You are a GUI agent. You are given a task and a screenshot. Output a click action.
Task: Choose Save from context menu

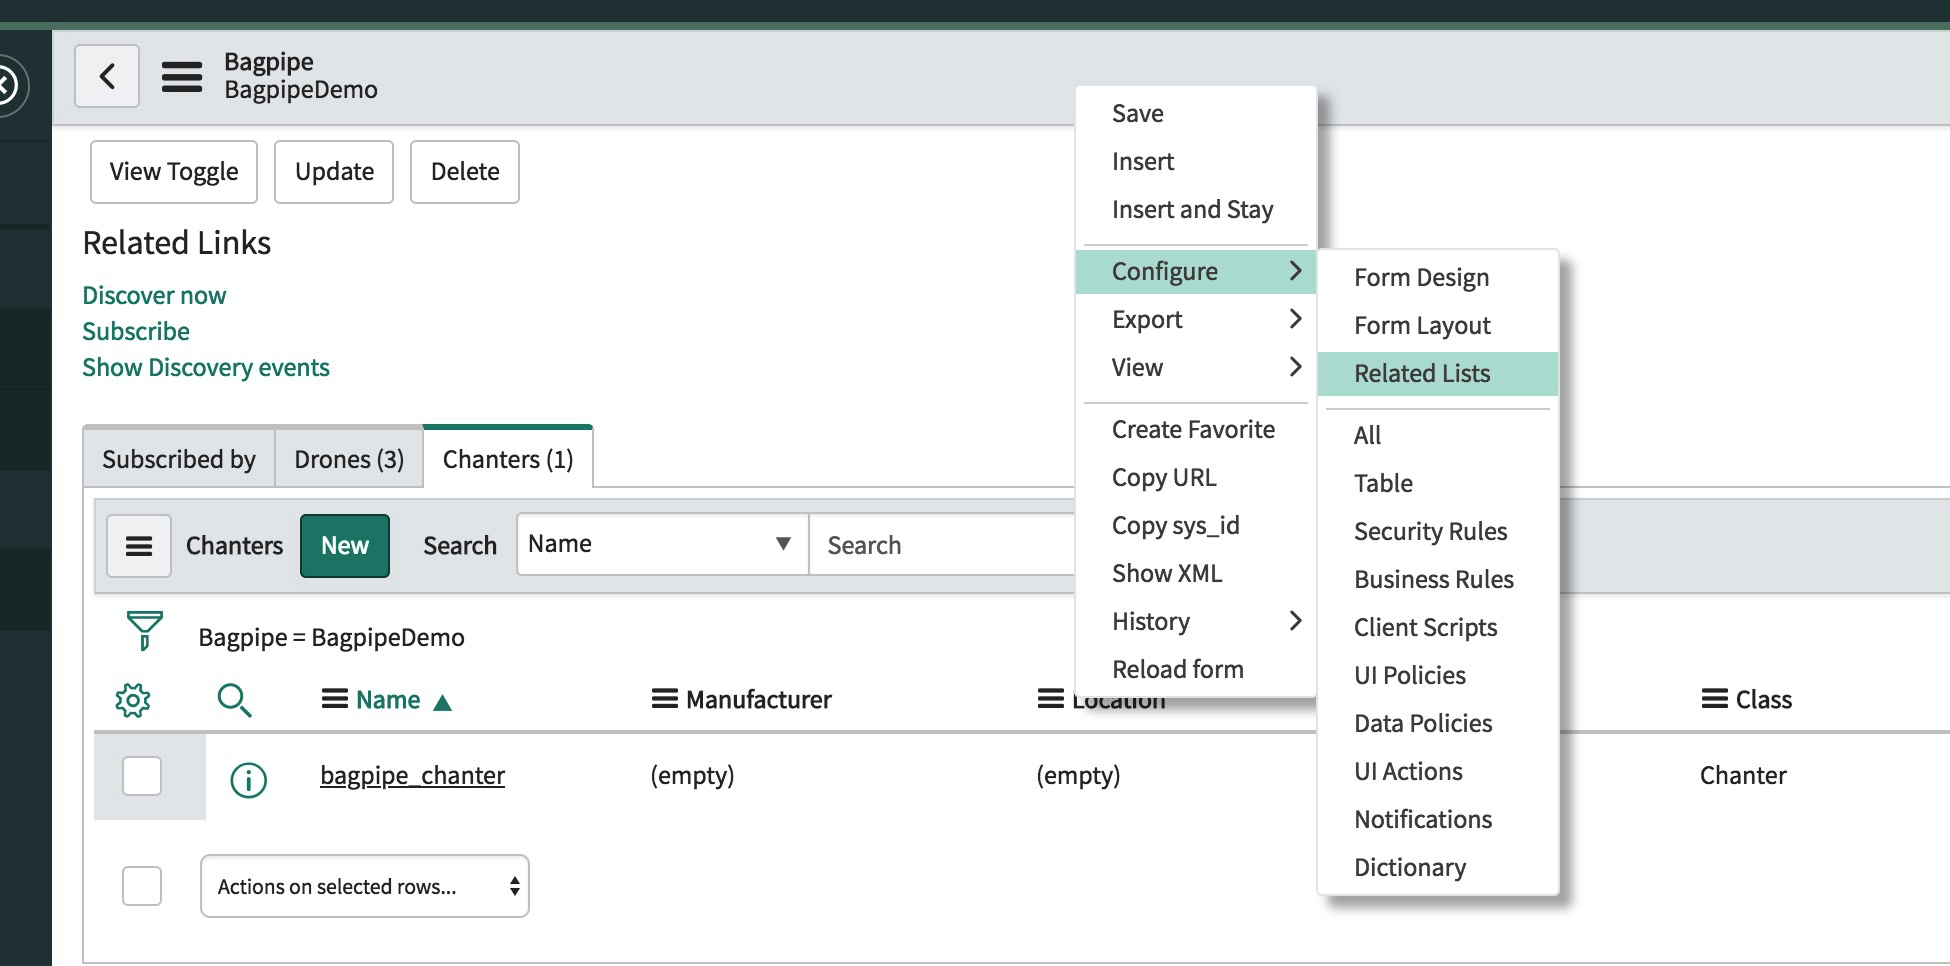[x=1195, y=113]
